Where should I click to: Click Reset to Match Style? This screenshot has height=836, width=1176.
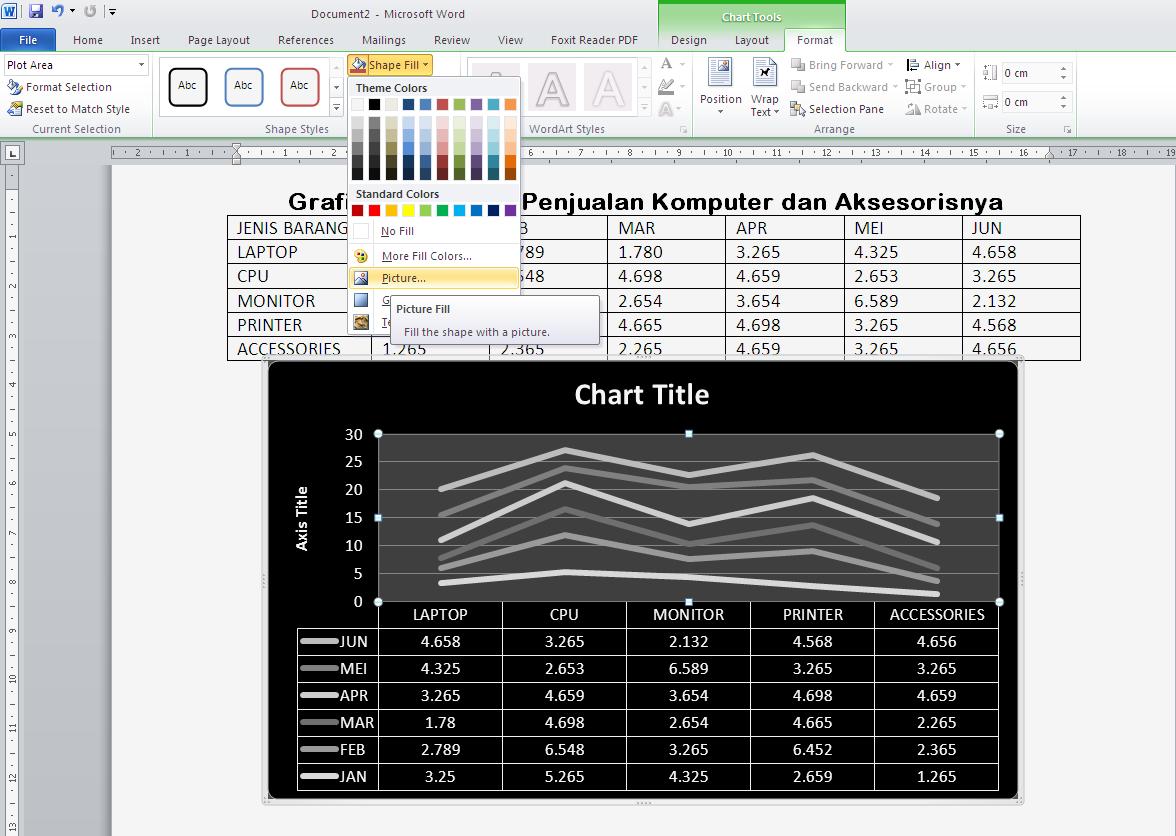point(68,109)
